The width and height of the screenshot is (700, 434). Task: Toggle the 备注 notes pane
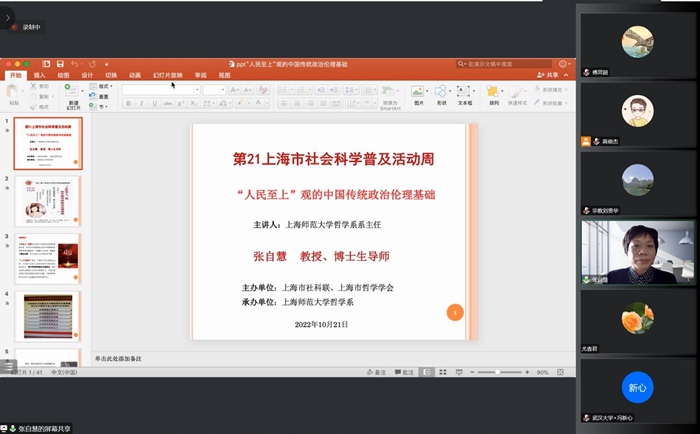375,372
